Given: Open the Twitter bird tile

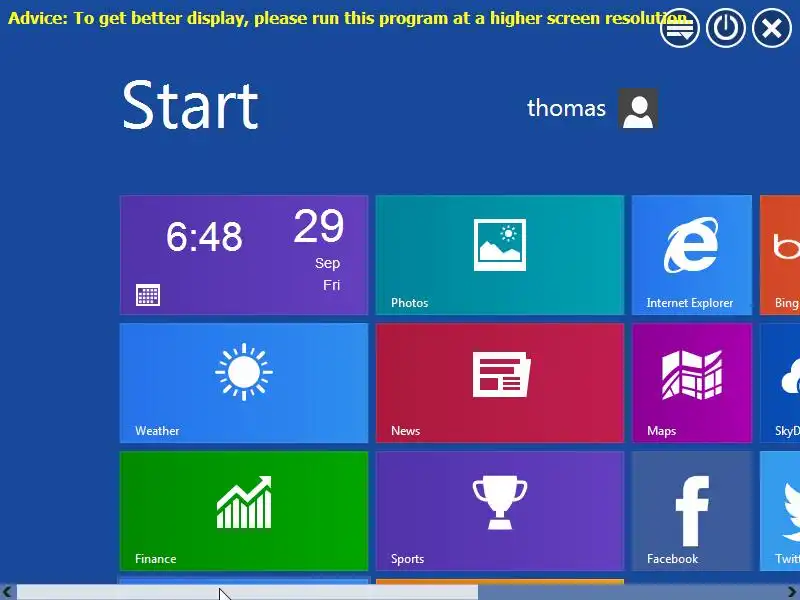Looking at the screenshot, I should tap(780, 511).
